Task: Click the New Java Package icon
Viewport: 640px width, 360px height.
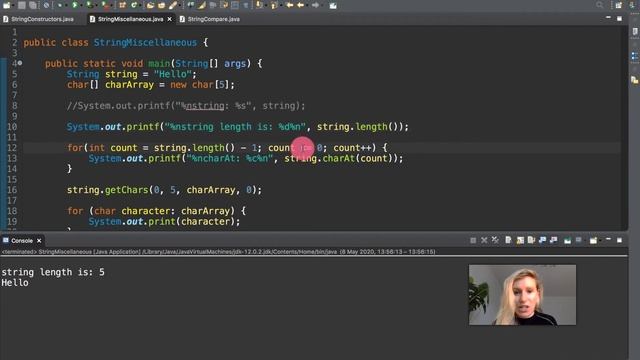Action: tap(122, 5)
